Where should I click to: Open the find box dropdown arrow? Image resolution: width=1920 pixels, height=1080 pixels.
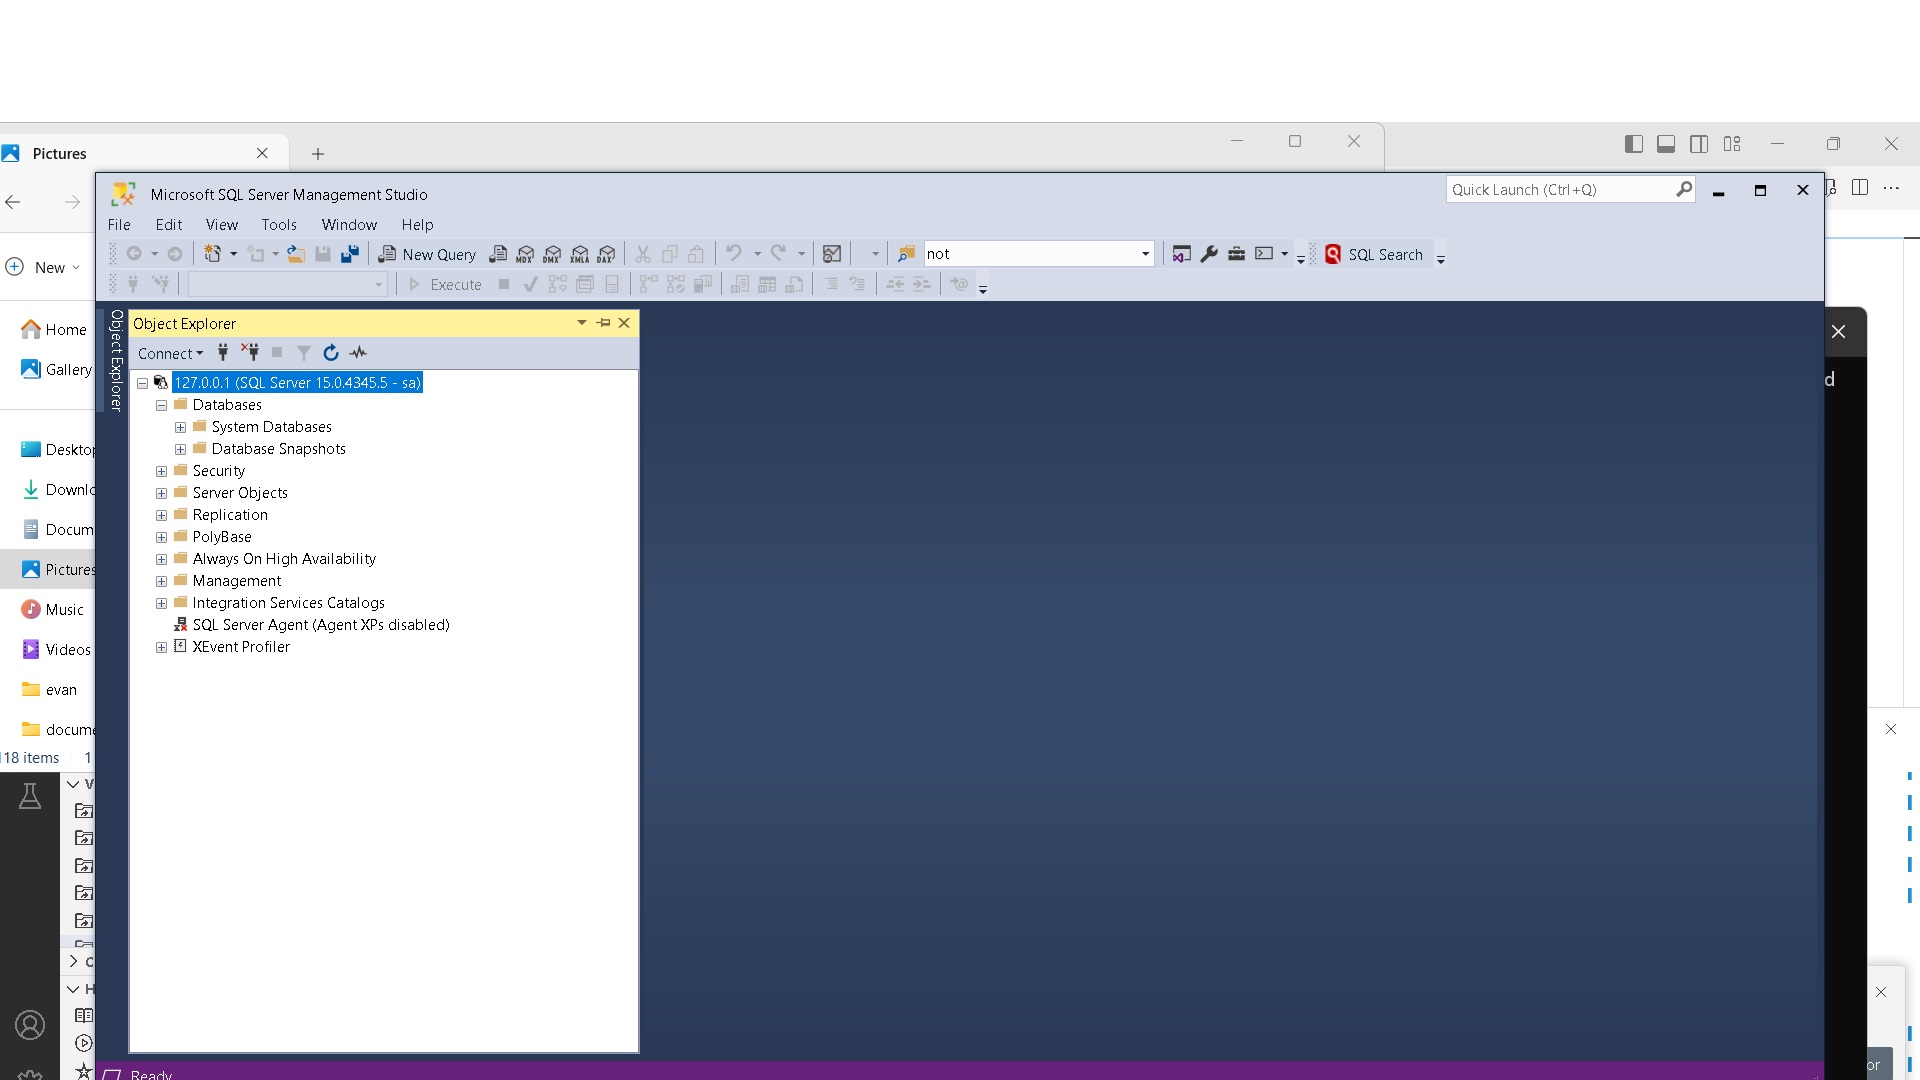coord(1145,254)
